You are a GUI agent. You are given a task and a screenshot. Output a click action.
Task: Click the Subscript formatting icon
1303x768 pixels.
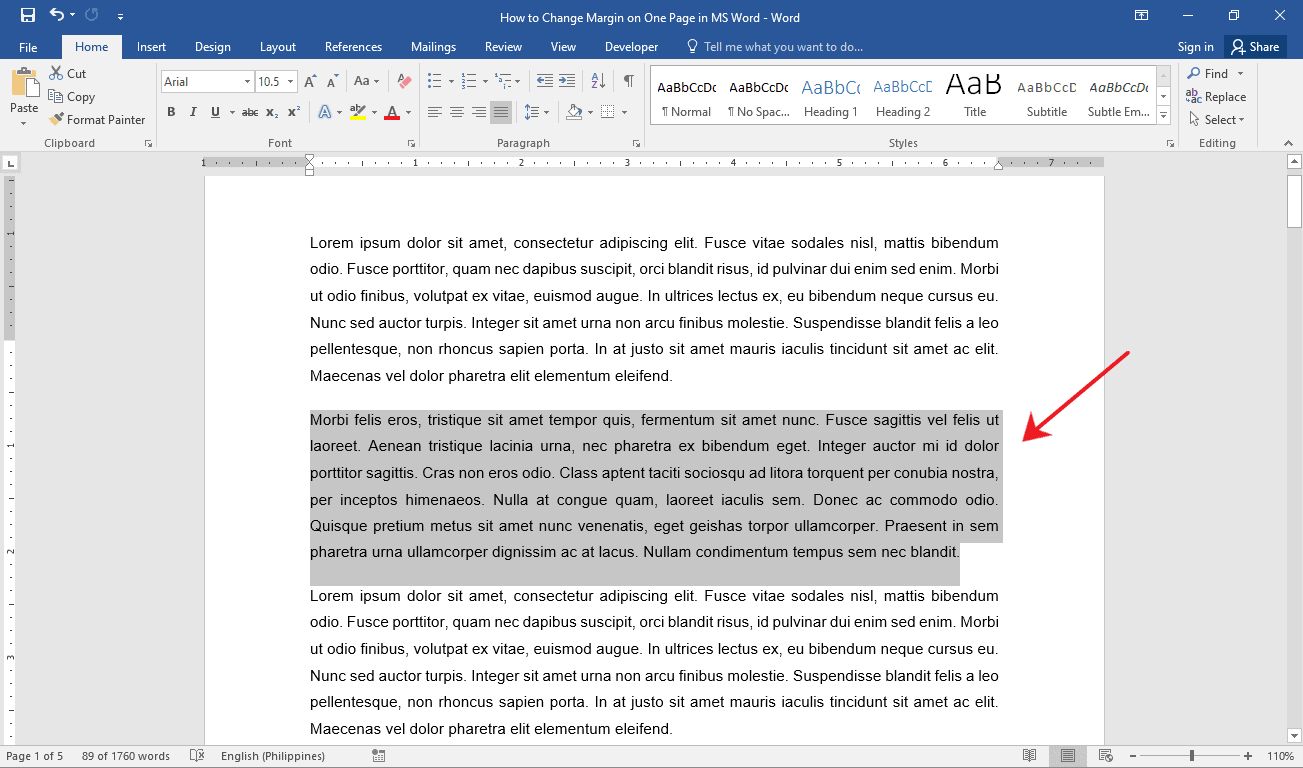(271, 112)
